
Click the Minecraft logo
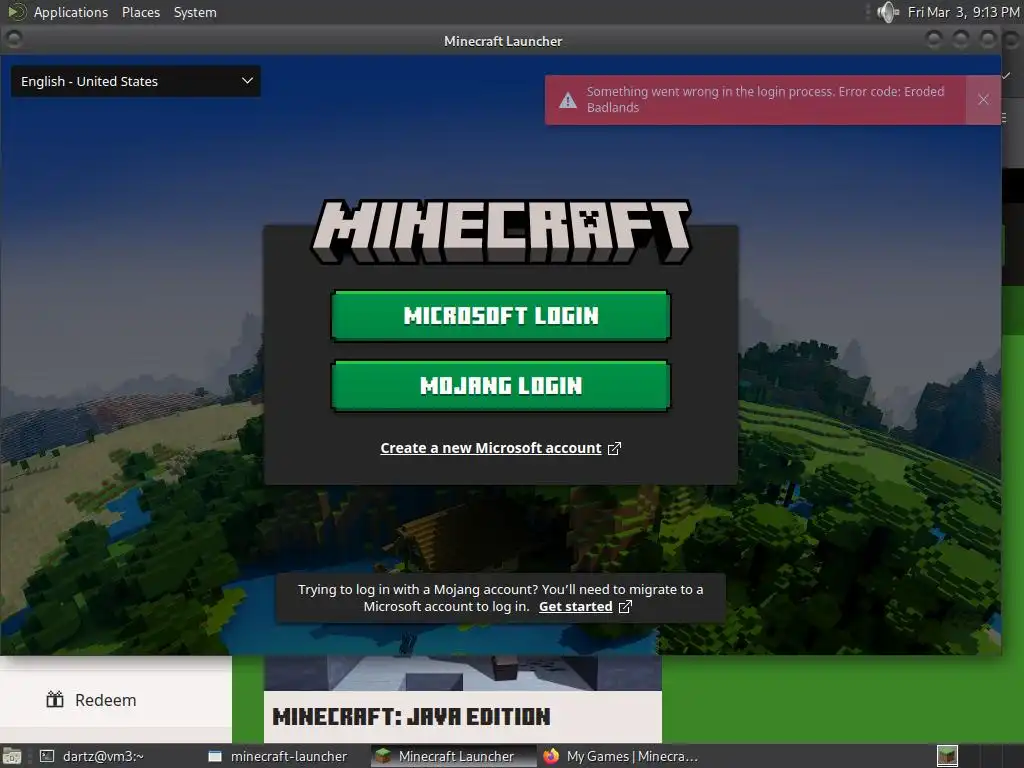[501, 232]
